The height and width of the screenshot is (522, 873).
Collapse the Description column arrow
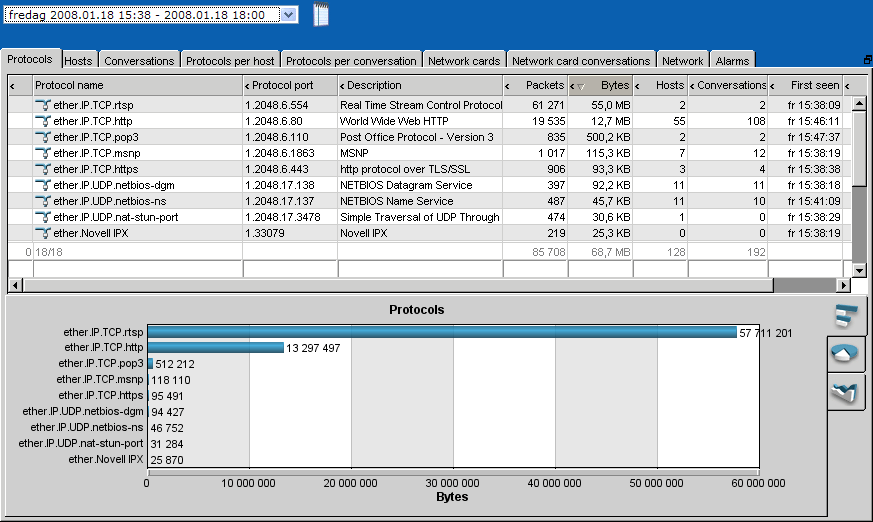coord(342,86)
